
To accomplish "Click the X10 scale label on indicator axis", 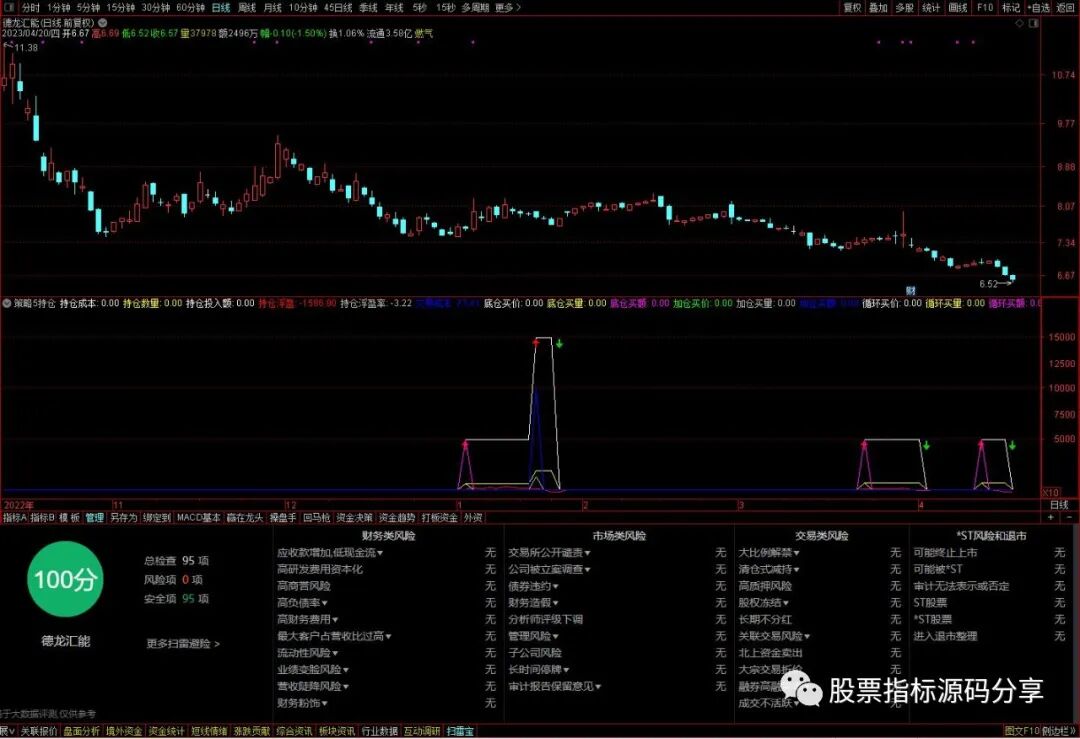I will coord(1050,492).
